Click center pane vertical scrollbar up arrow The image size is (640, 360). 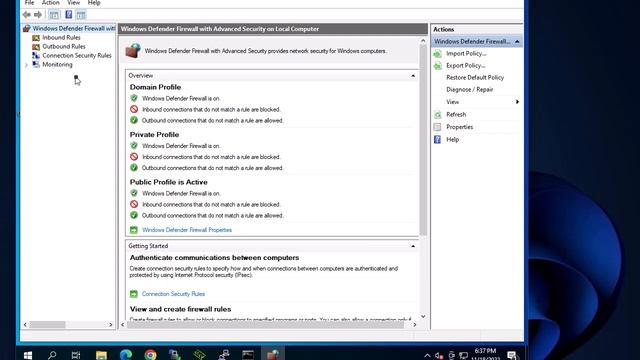423,40
